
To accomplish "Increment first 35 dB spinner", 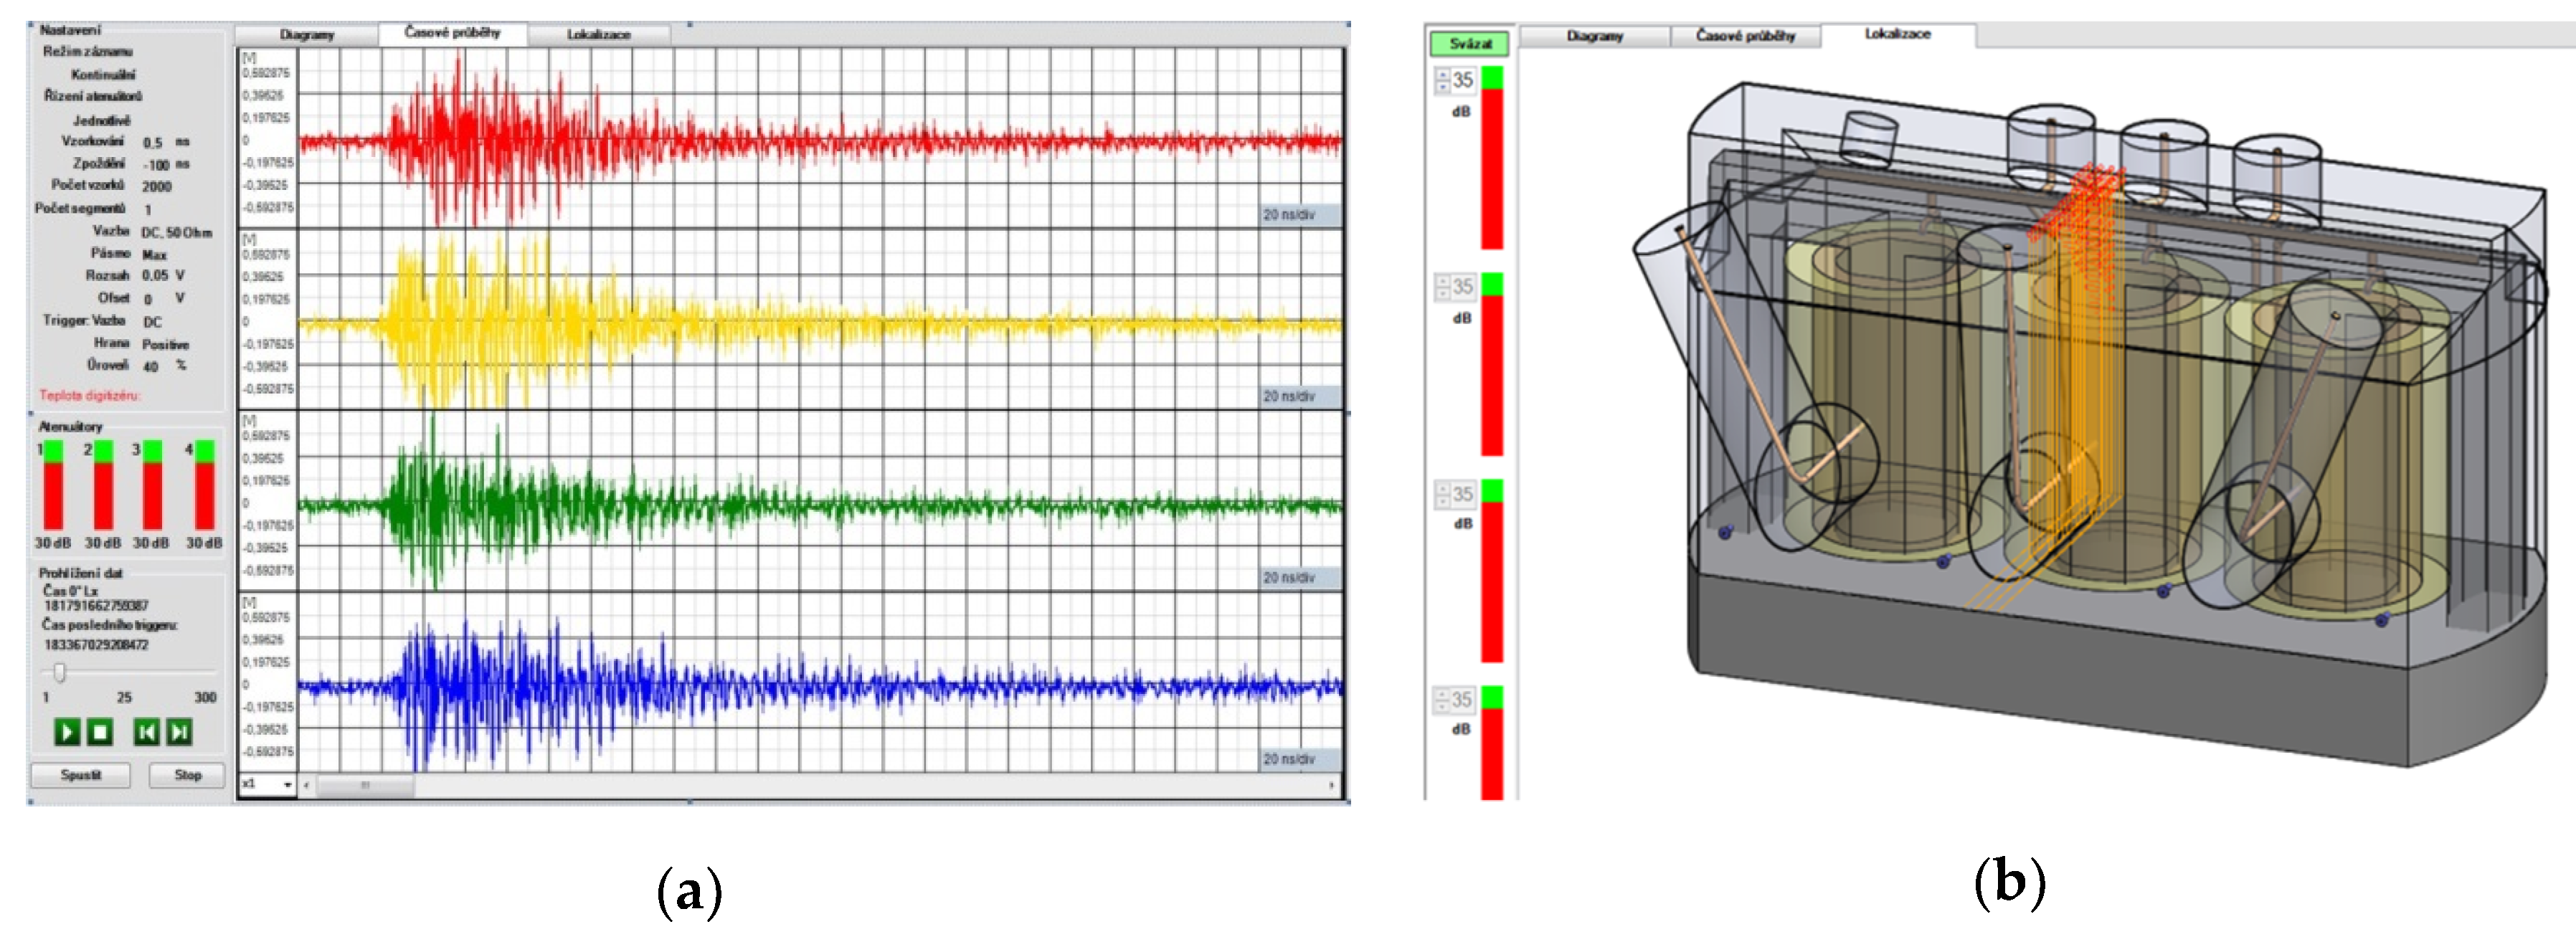I will [x=1442, y=74].
